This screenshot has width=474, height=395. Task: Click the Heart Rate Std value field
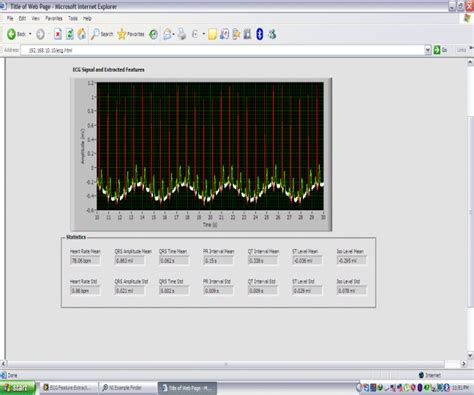point(85,291)
